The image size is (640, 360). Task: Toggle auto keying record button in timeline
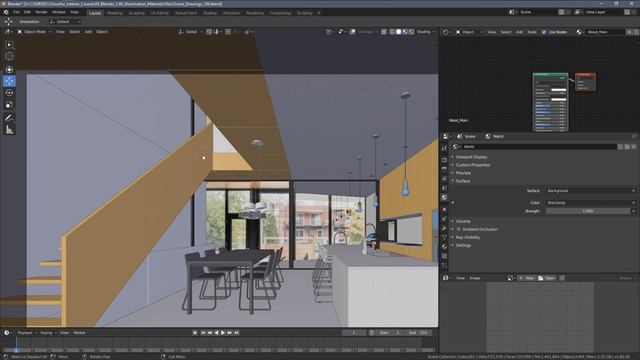(x=195, y=333)
